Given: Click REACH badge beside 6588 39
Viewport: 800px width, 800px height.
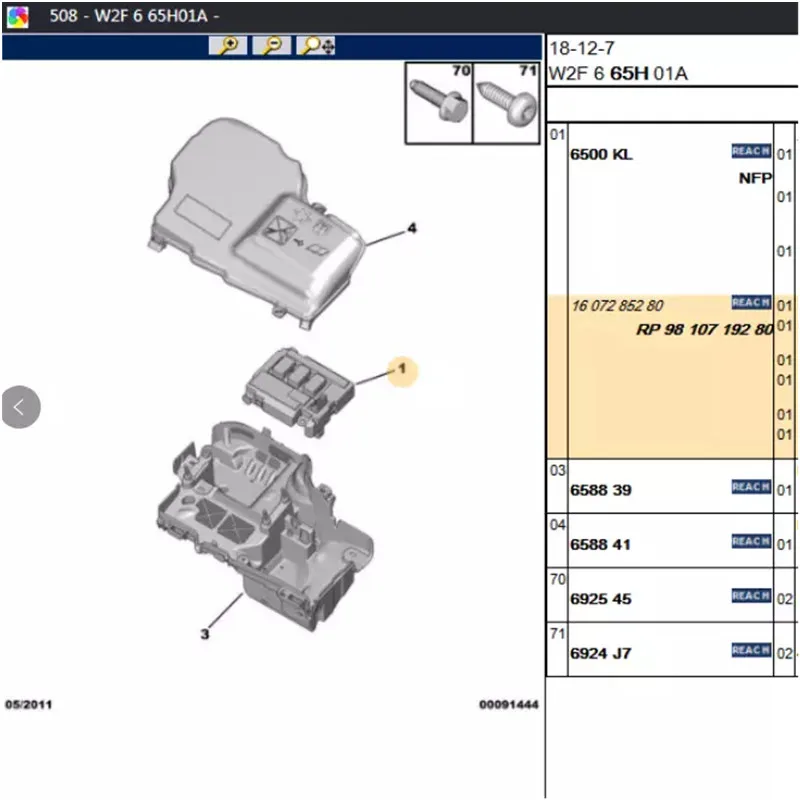Looking at the screenshot, I should pyautogui.click(x=751, y=487).
